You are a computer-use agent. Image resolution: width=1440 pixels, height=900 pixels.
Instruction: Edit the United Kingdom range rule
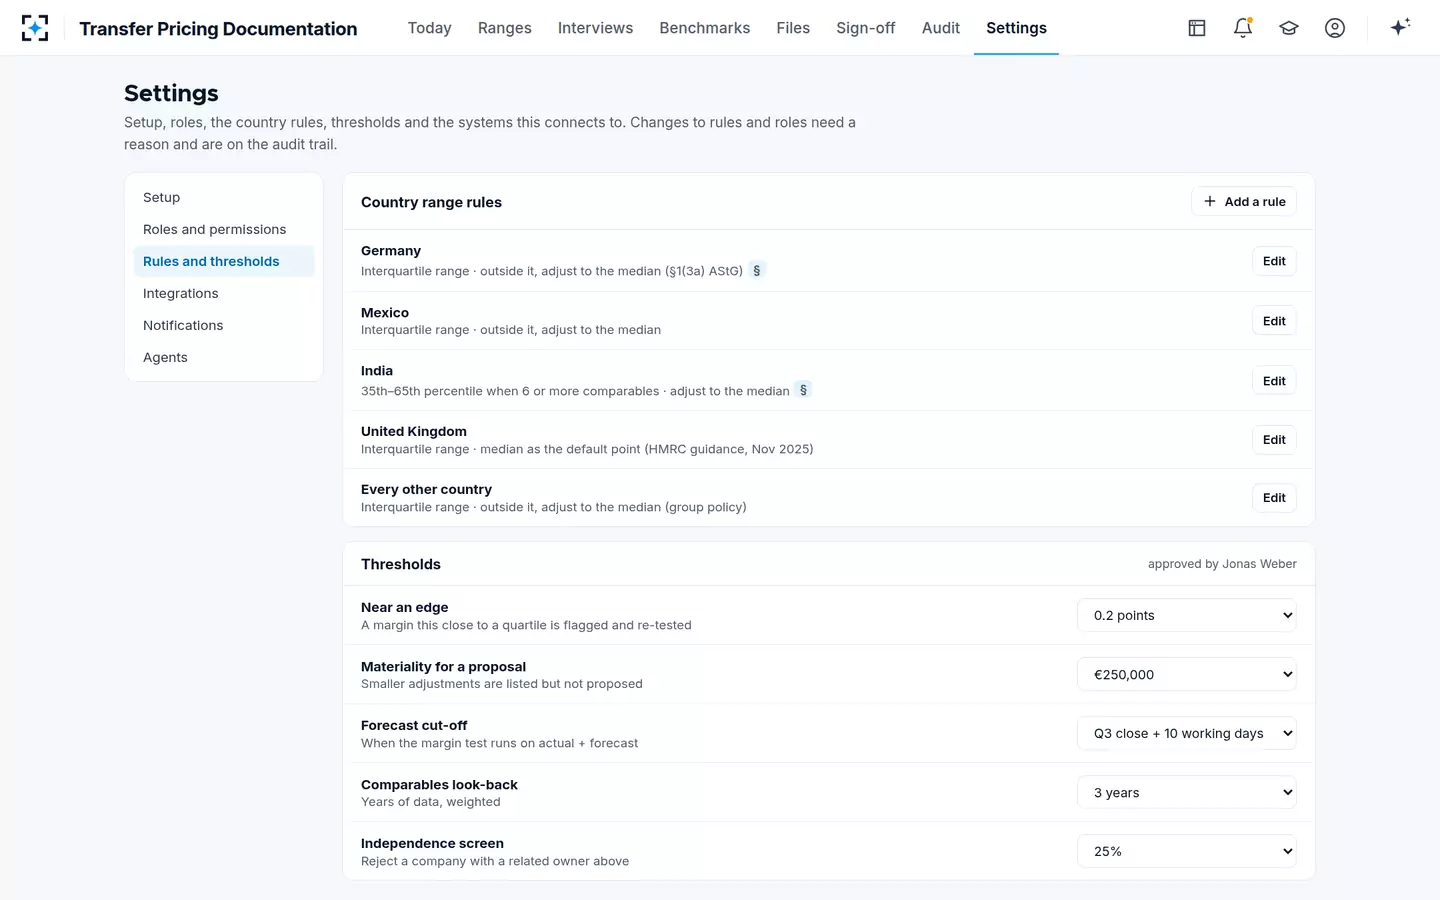[x=1274, y=440]
